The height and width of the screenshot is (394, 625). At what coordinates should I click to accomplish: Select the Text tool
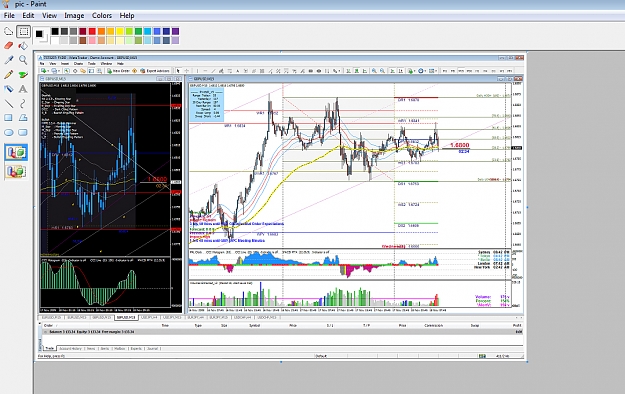[23, 89]
